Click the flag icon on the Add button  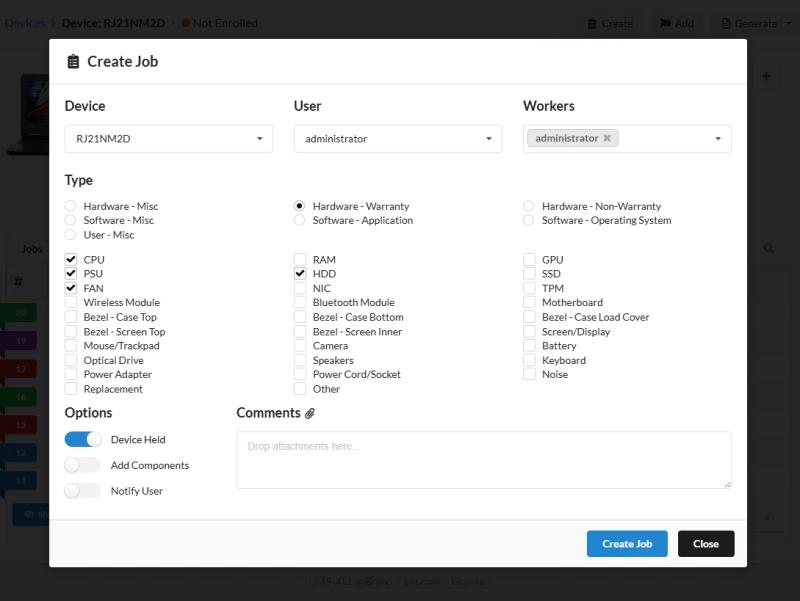(x=664, y=23)
